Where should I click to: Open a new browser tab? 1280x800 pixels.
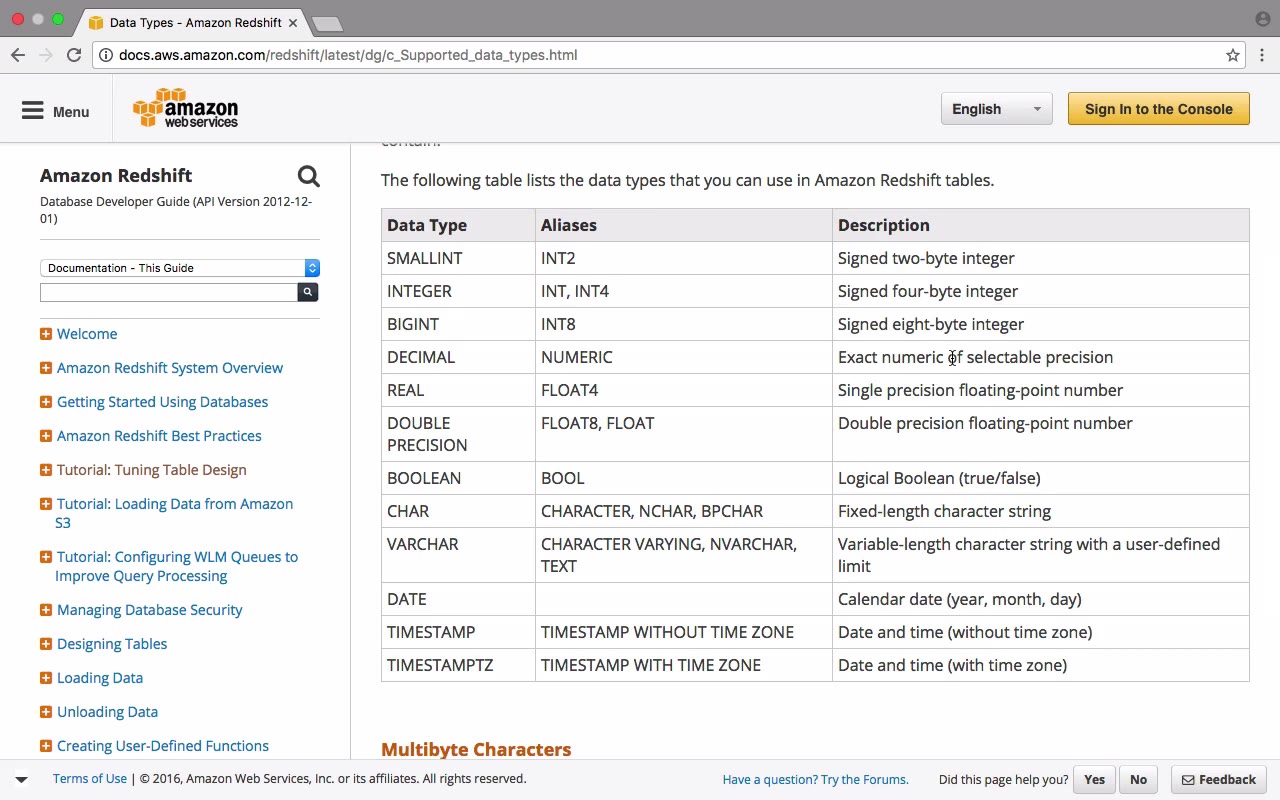(327, 23)
